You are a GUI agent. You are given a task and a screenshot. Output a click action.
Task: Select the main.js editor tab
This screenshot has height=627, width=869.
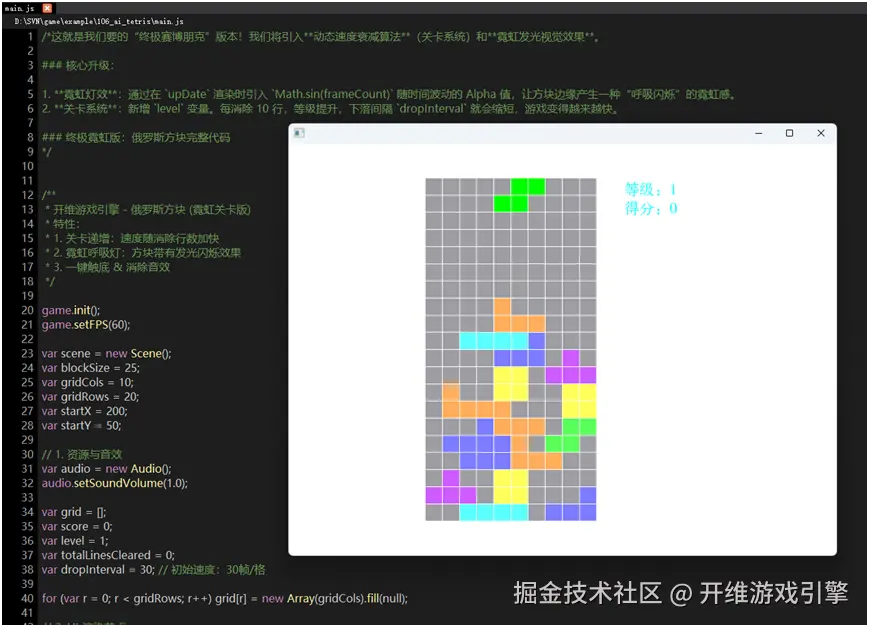(x=20, y=7)
